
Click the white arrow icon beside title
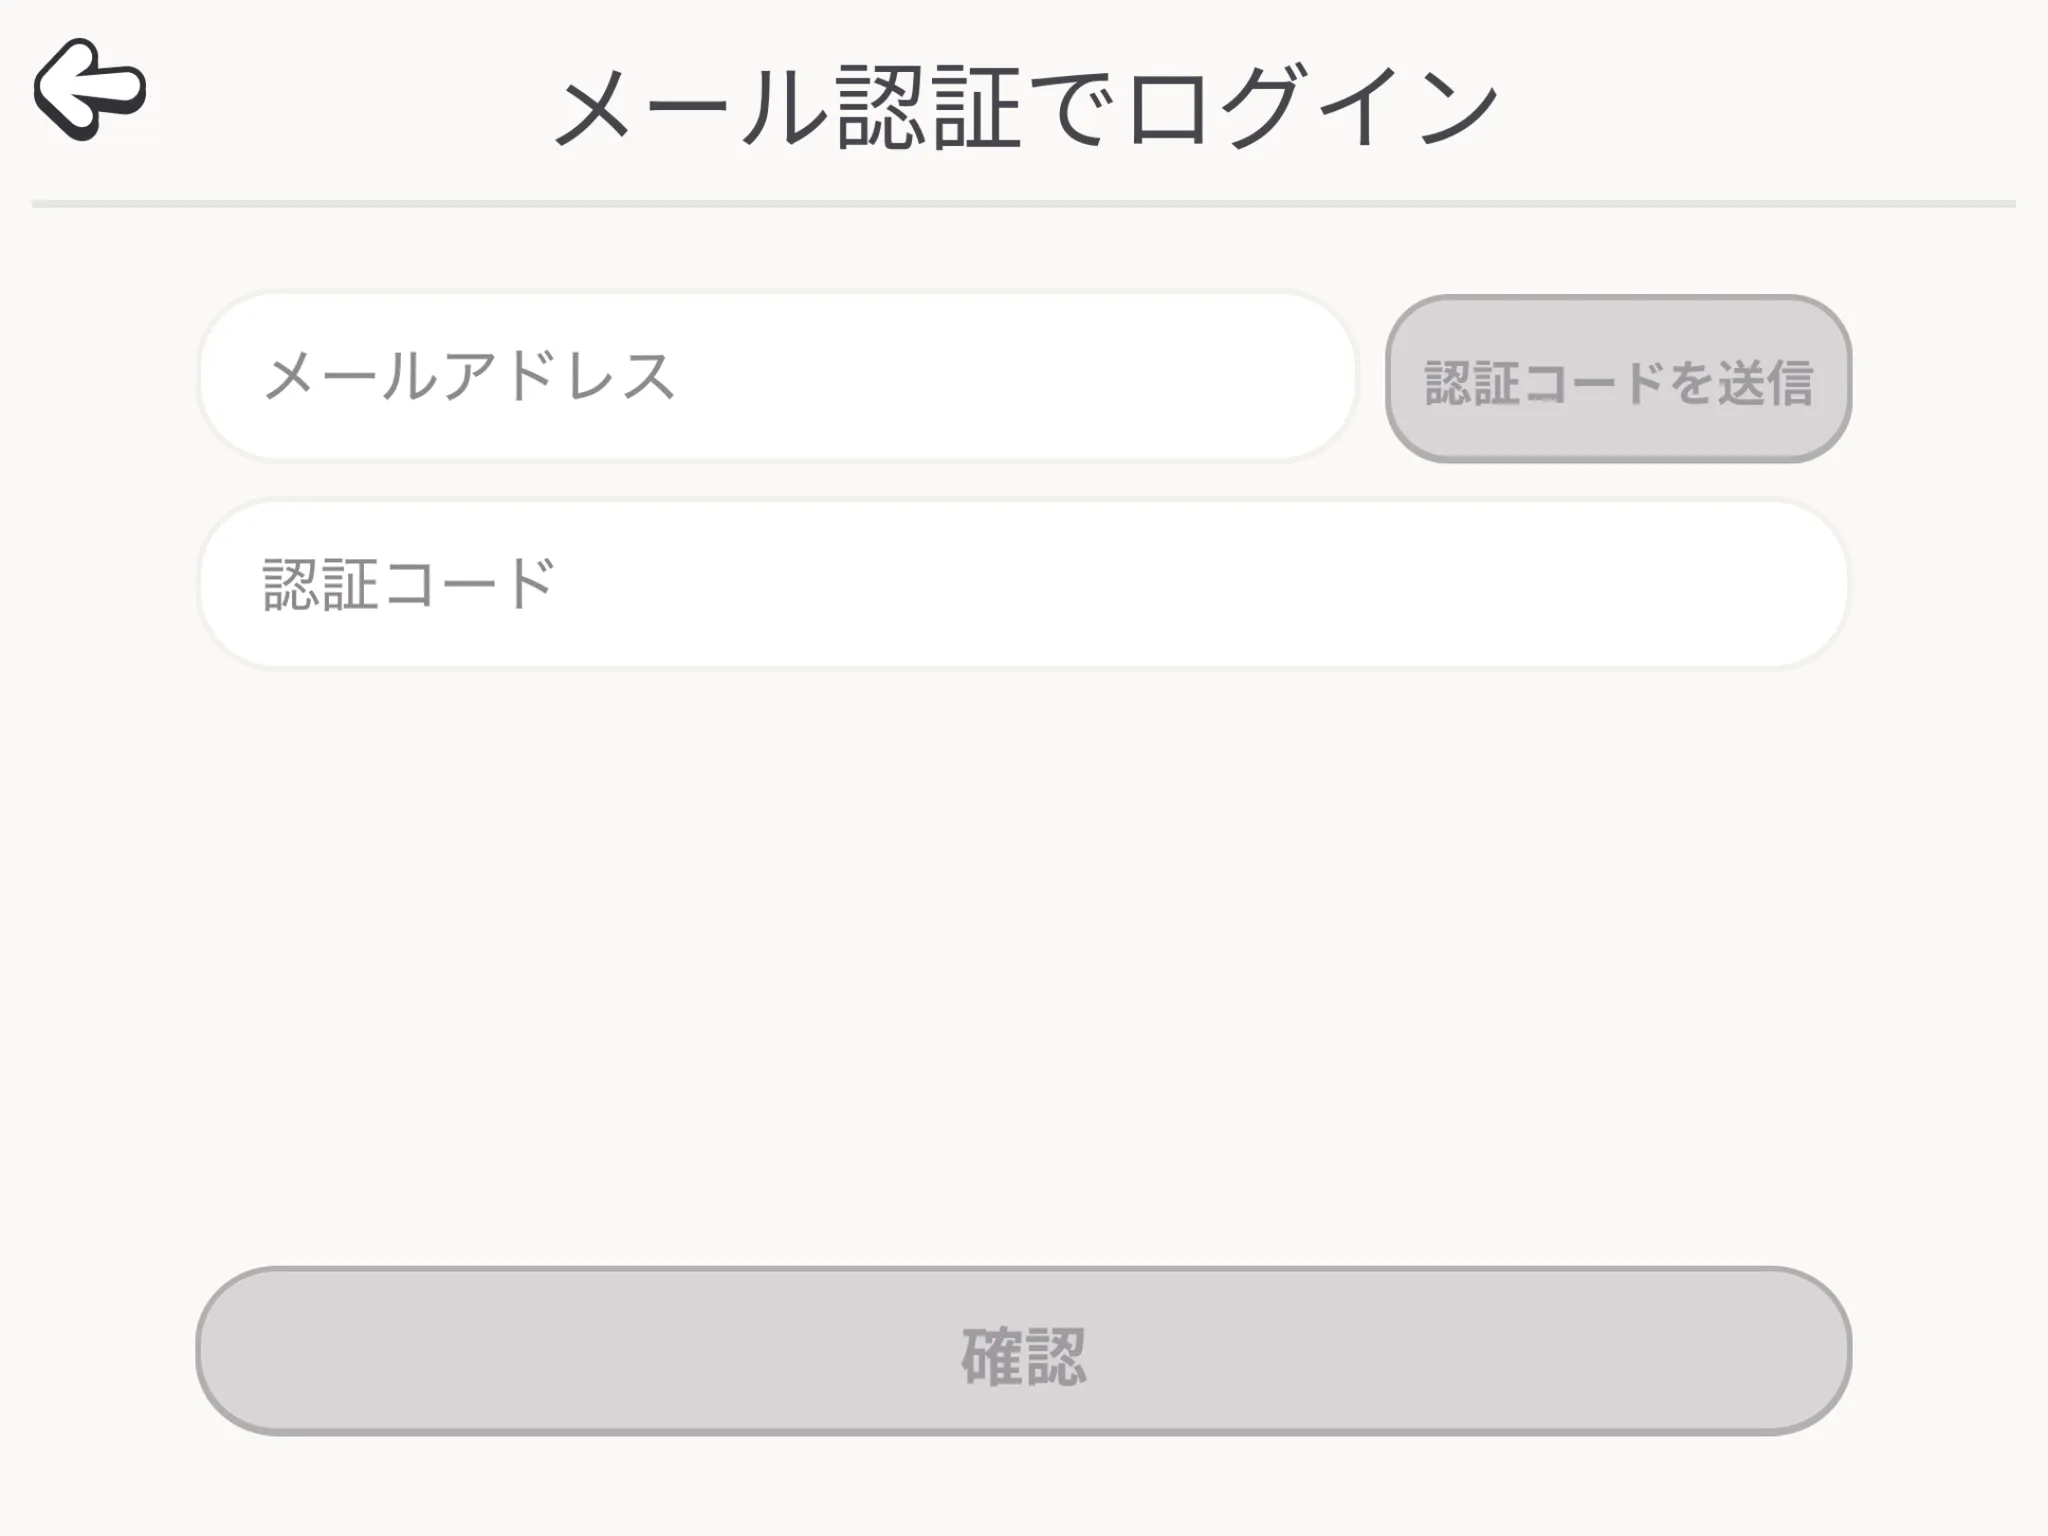(x=90, y=90)
